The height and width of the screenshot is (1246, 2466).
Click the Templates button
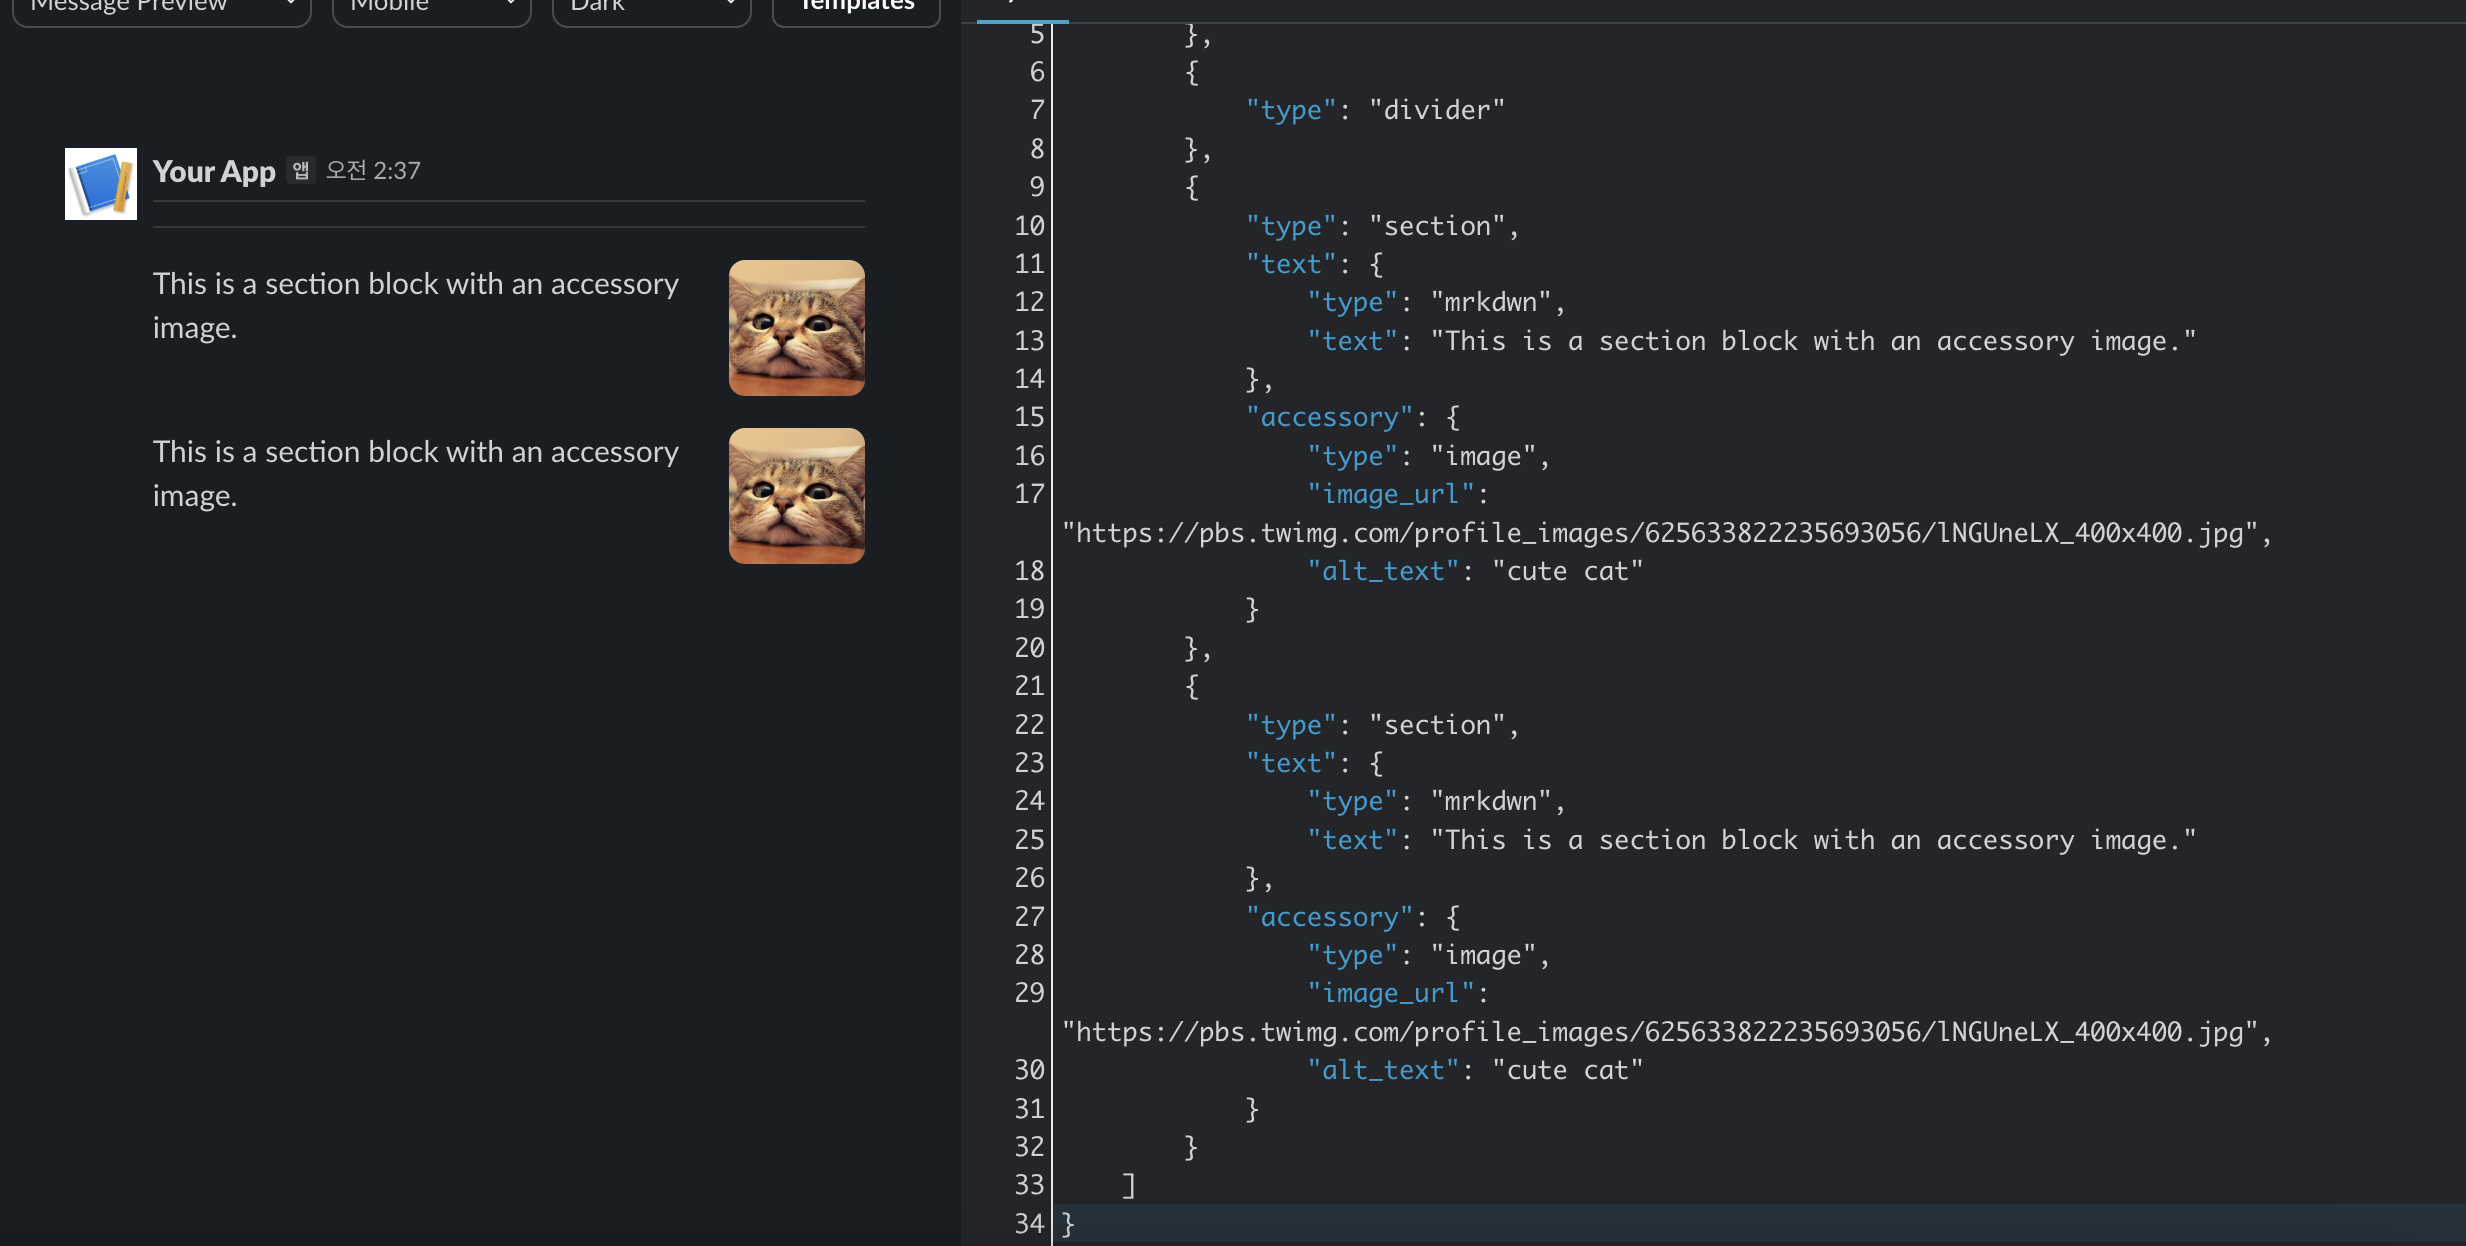856,8
